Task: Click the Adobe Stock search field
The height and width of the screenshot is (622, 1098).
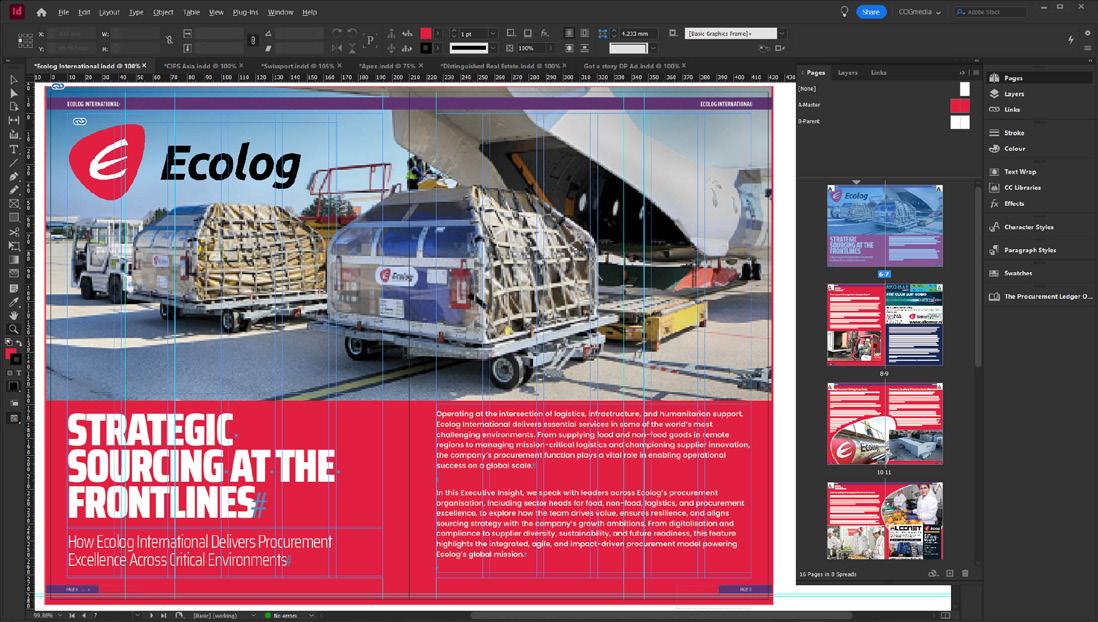Action: coord(990,12)
